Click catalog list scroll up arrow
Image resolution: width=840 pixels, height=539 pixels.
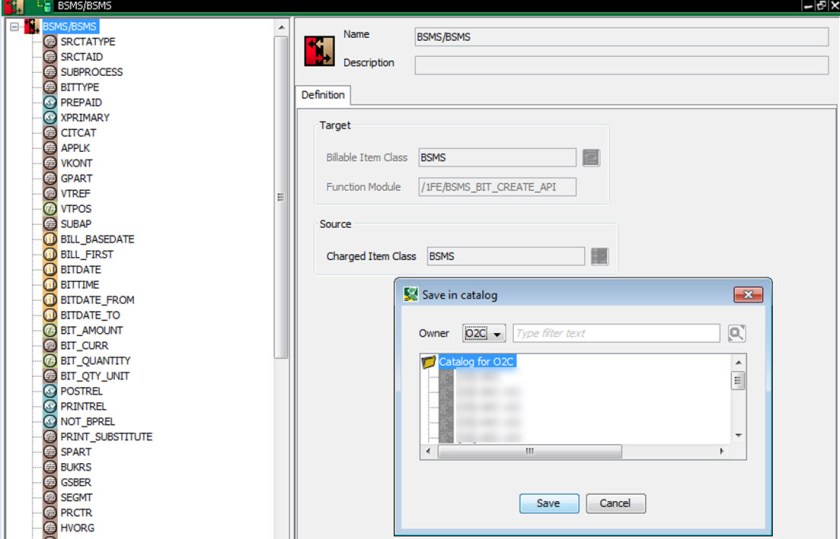coord(738,363)
